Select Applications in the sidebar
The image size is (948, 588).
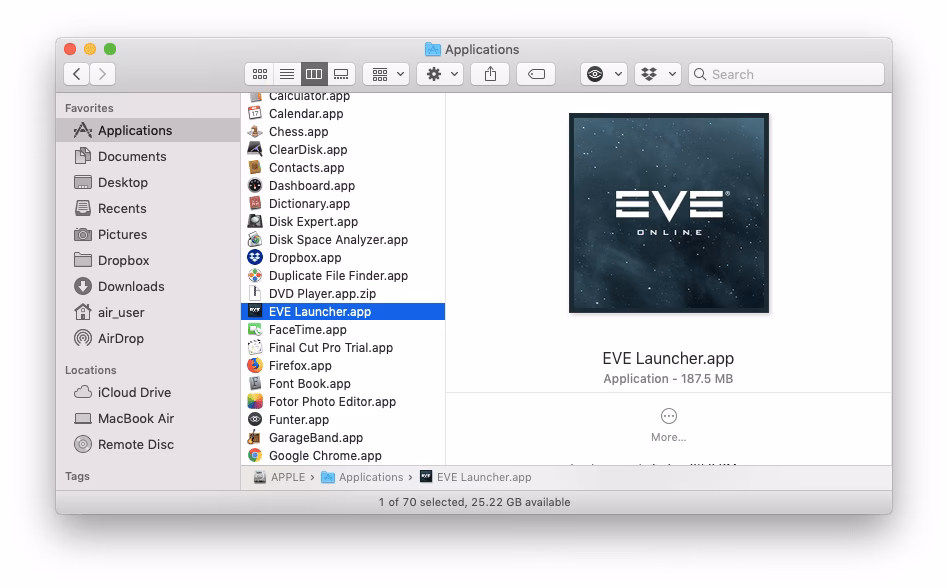[148, 130]
